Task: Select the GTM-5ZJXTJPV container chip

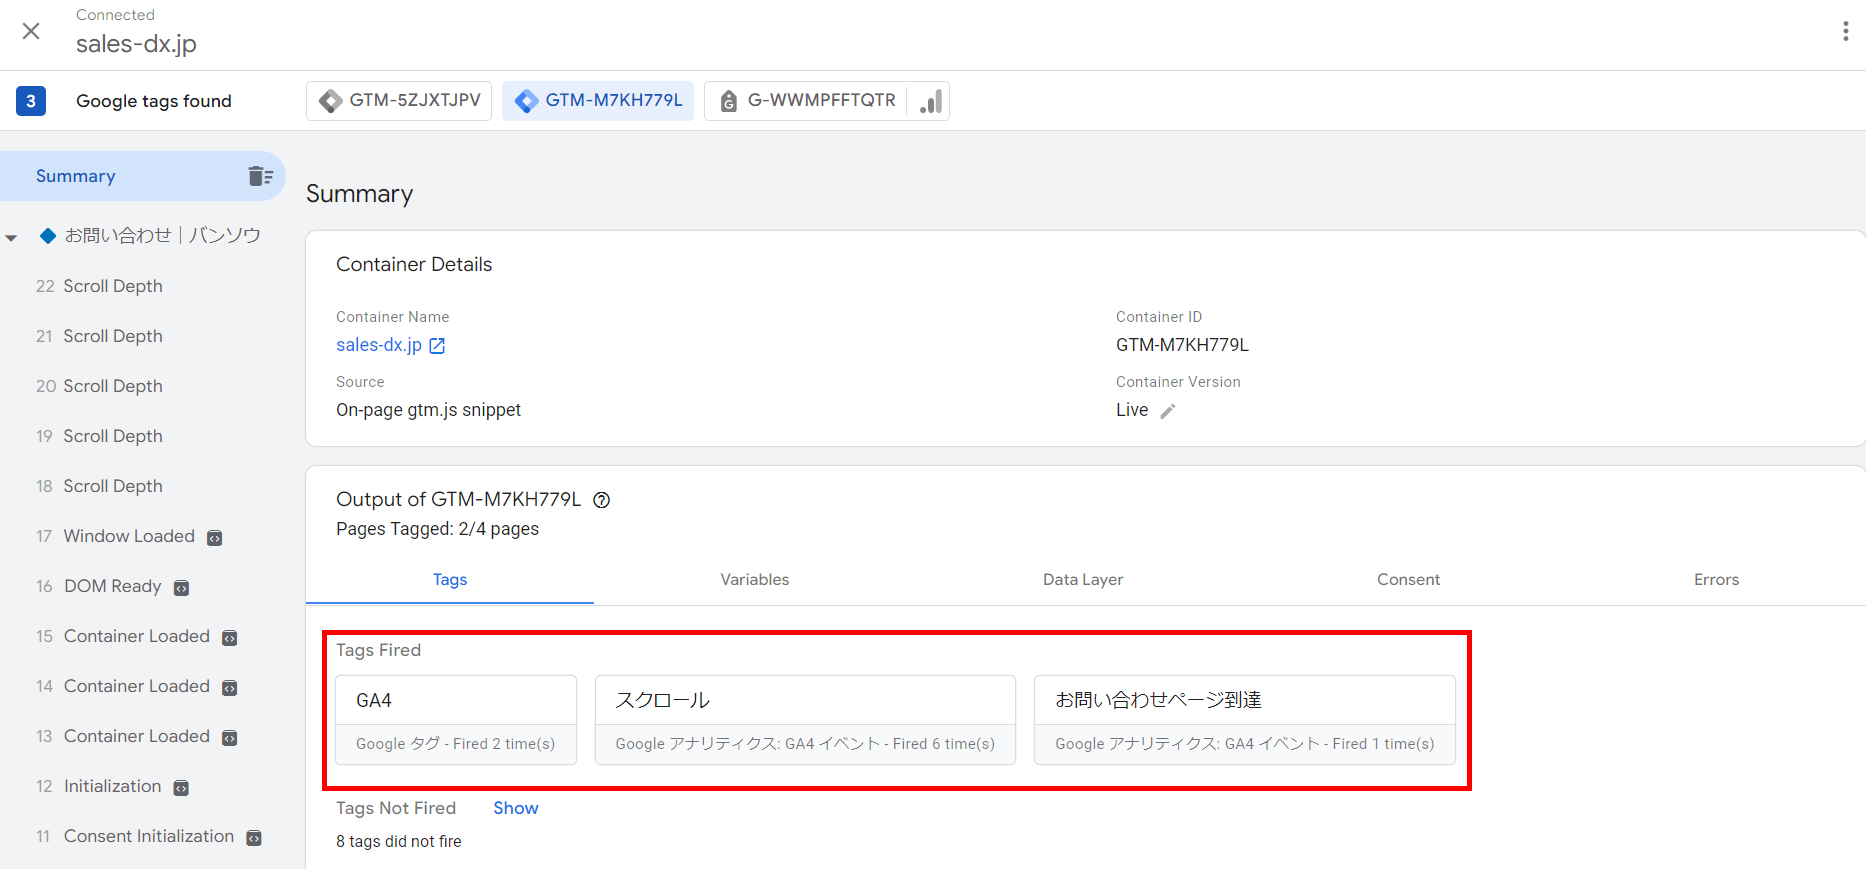Action: coord(399,101)
